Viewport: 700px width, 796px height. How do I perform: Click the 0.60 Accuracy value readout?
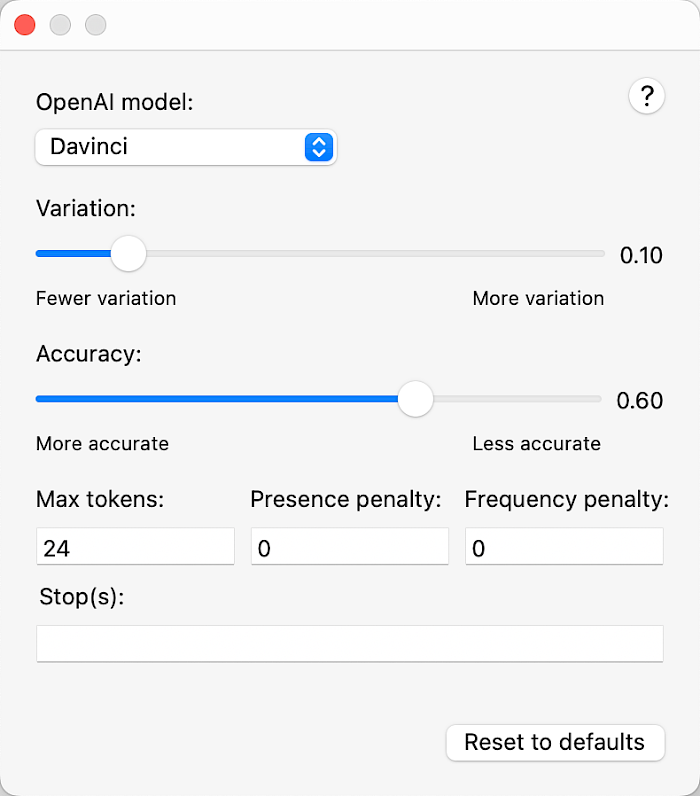point(640,401)
